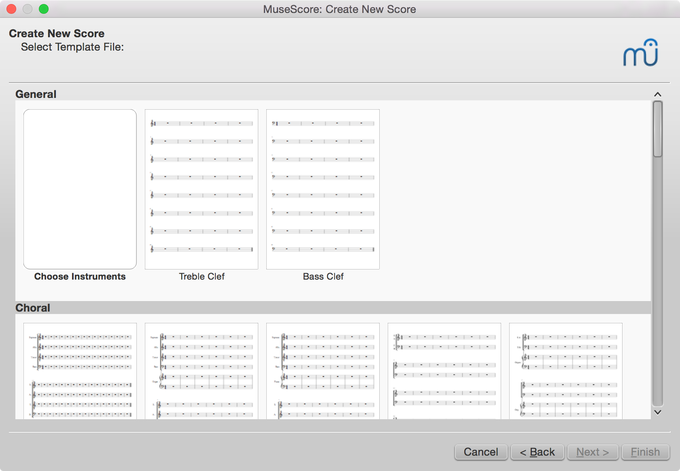Image resolution: width=680 pixels, height=471 pixels.
Task: Click the green zoom window button
Action: tap(44, 9)
